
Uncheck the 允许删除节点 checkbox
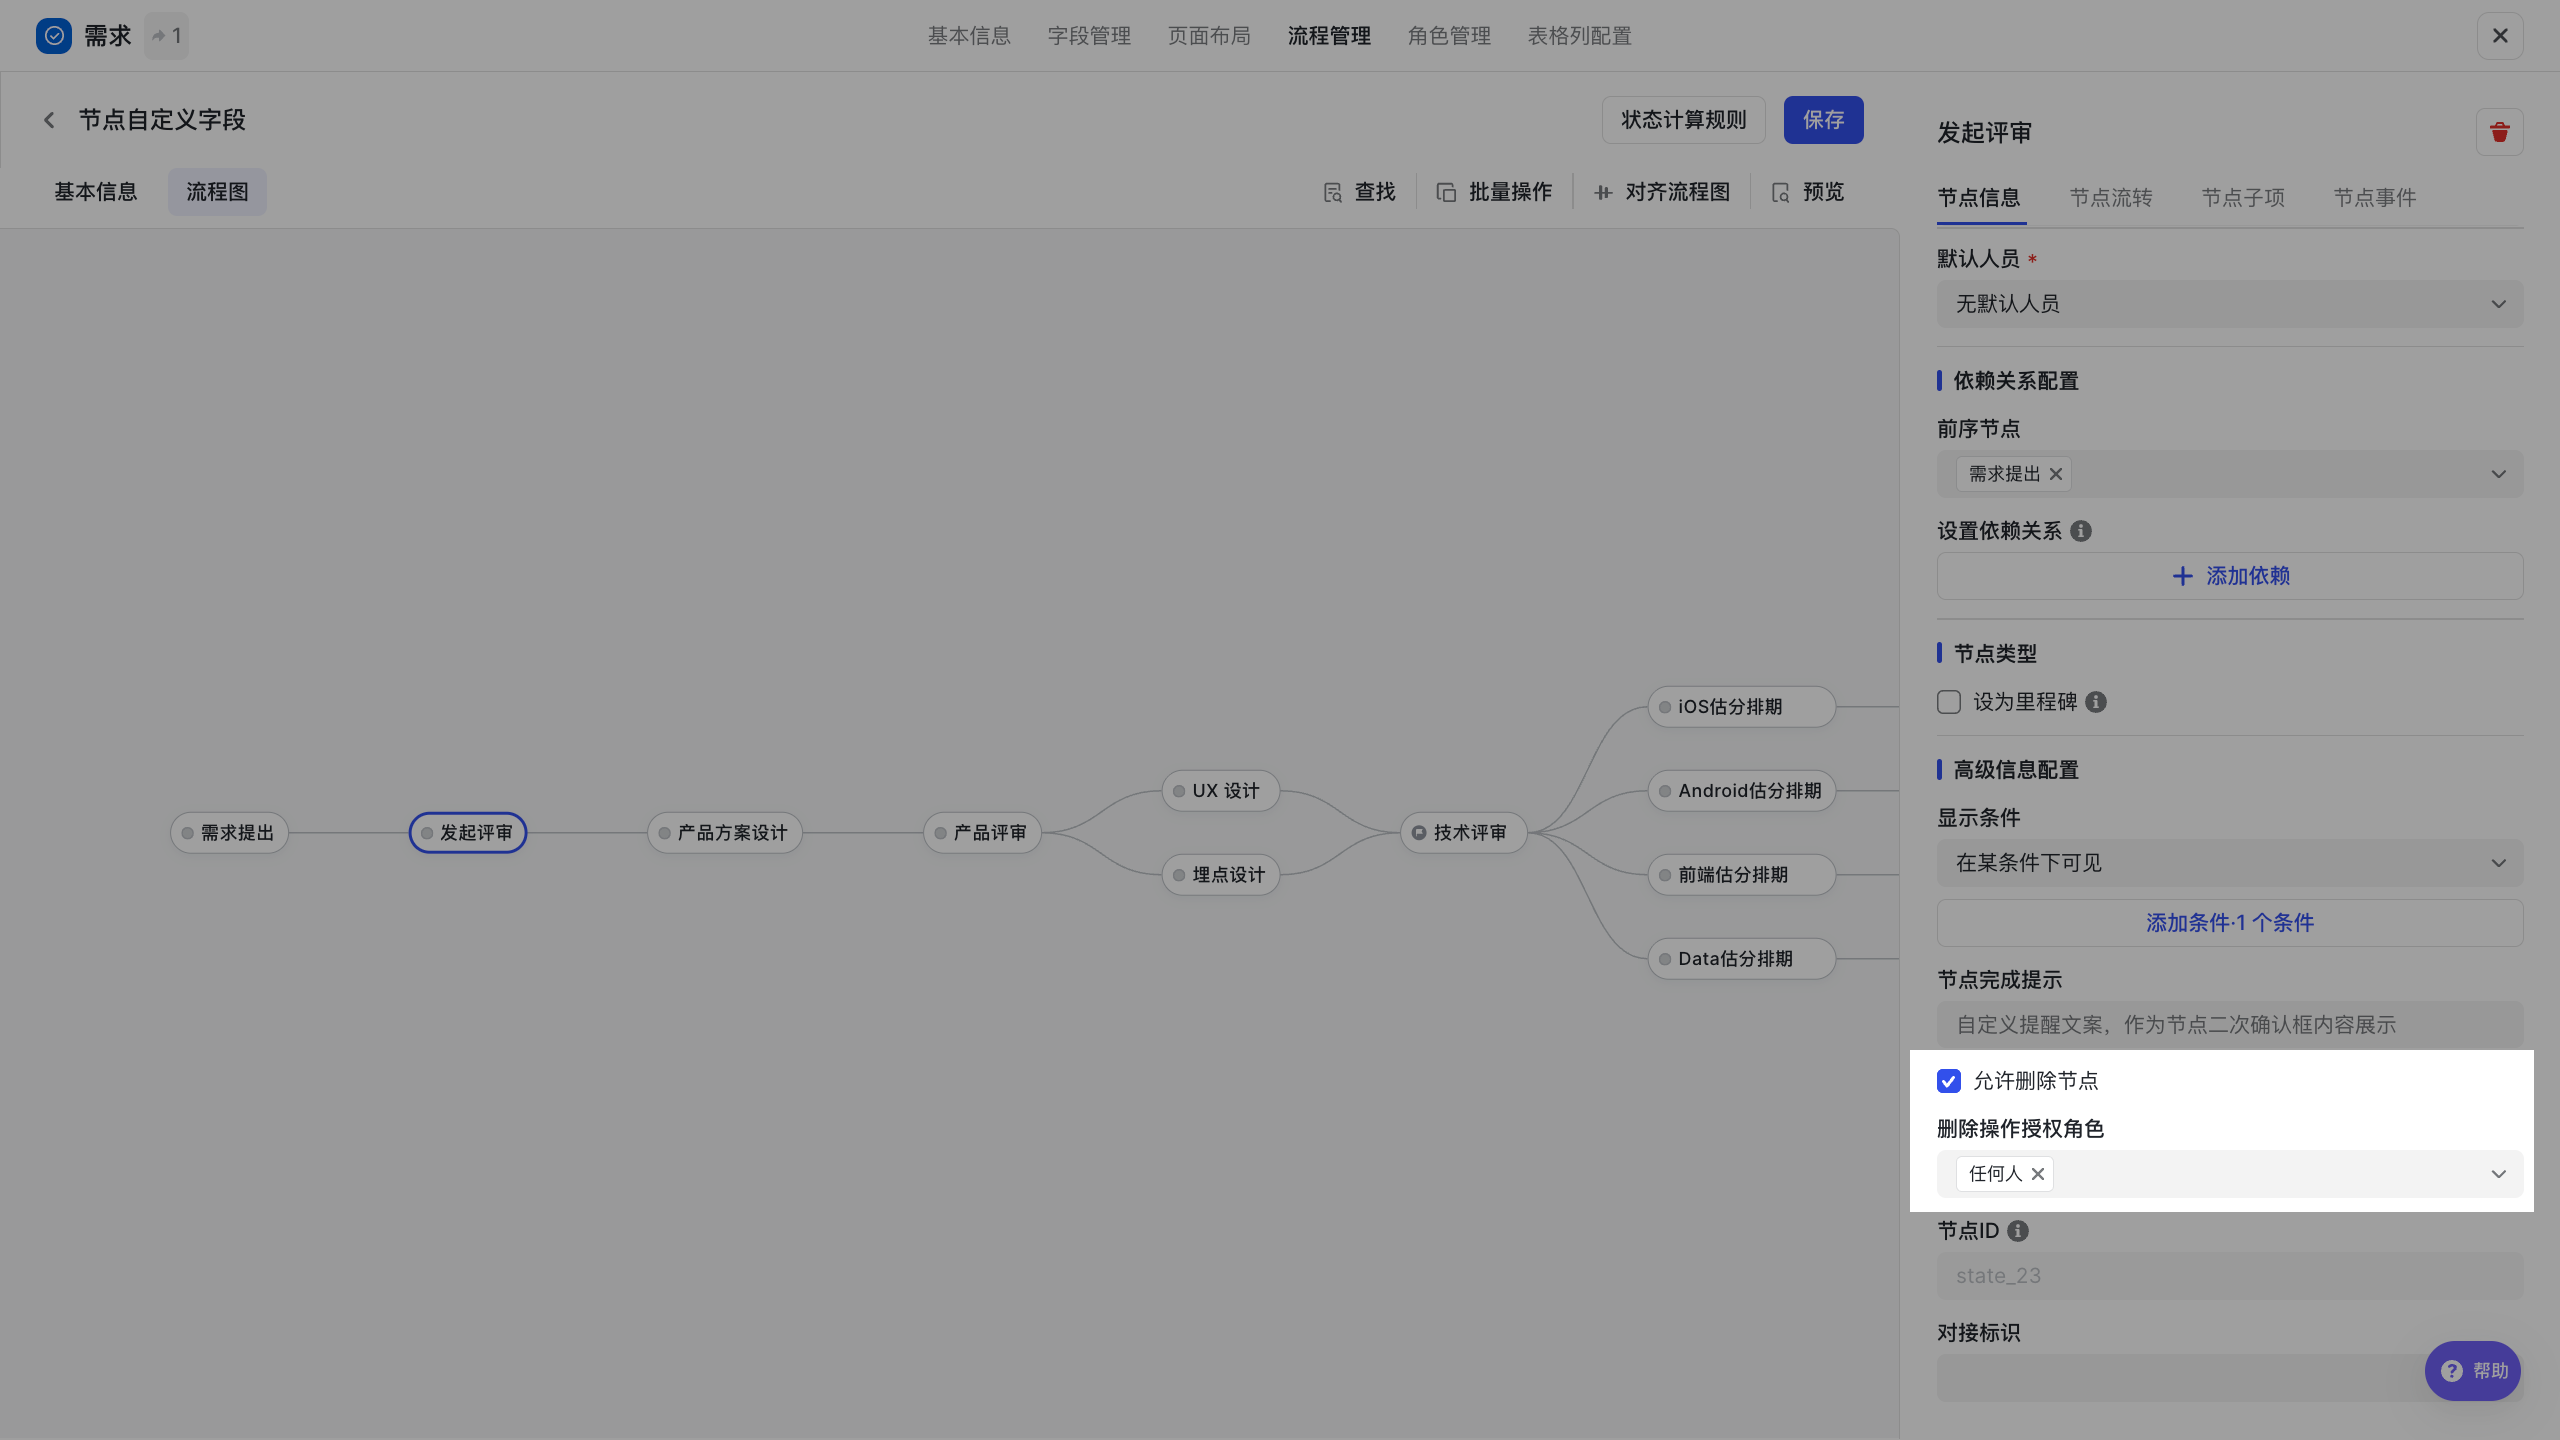click(x=1949, y=1081)
